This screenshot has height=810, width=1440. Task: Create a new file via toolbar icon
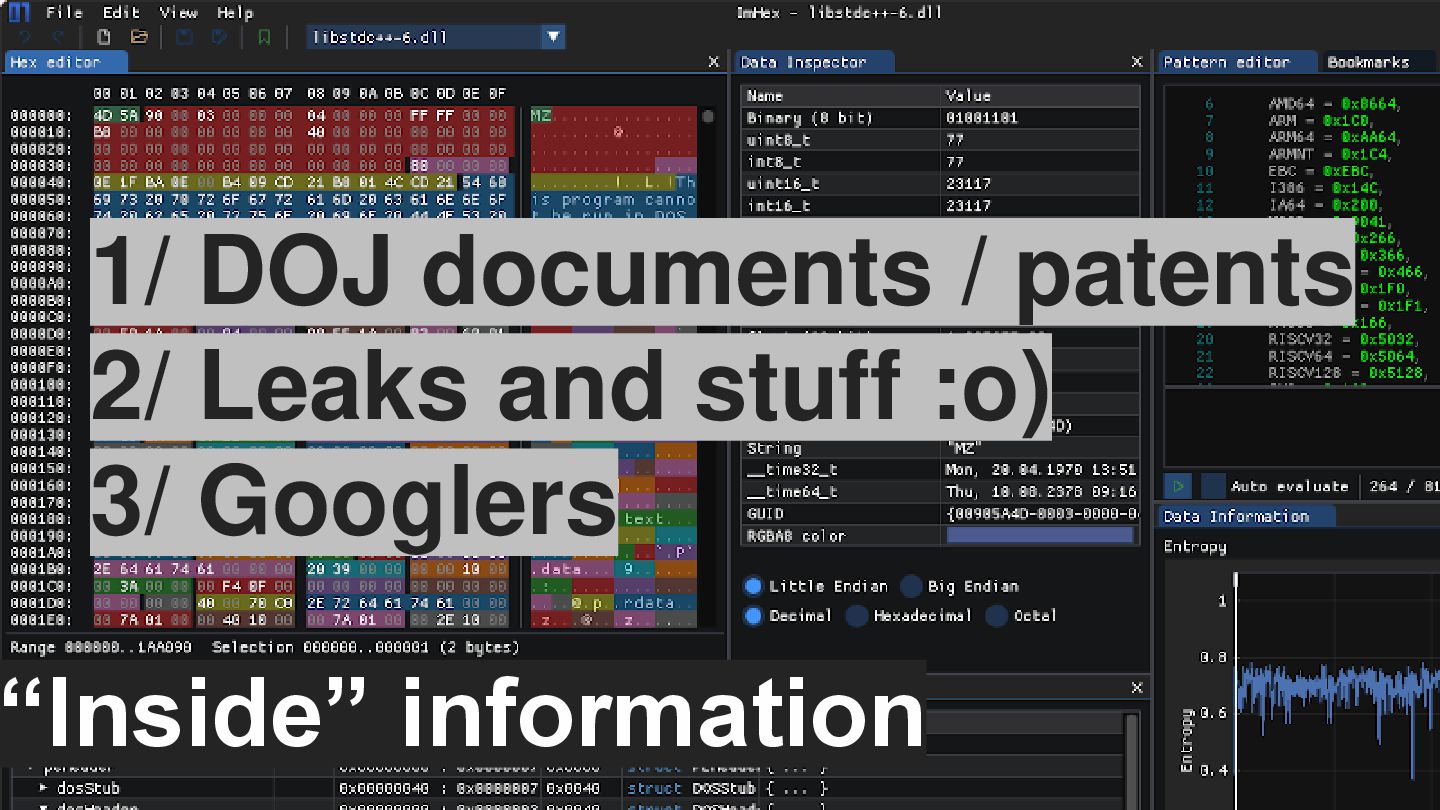104,38
